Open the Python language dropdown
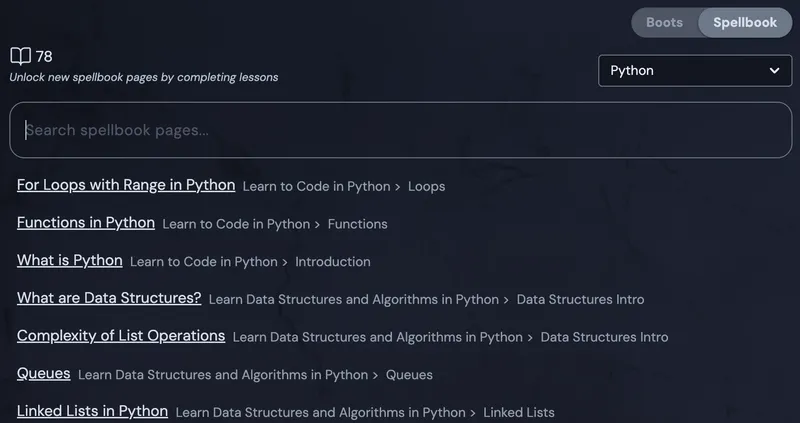Screen dimensions: 800x423 click(x=694, y=71)
